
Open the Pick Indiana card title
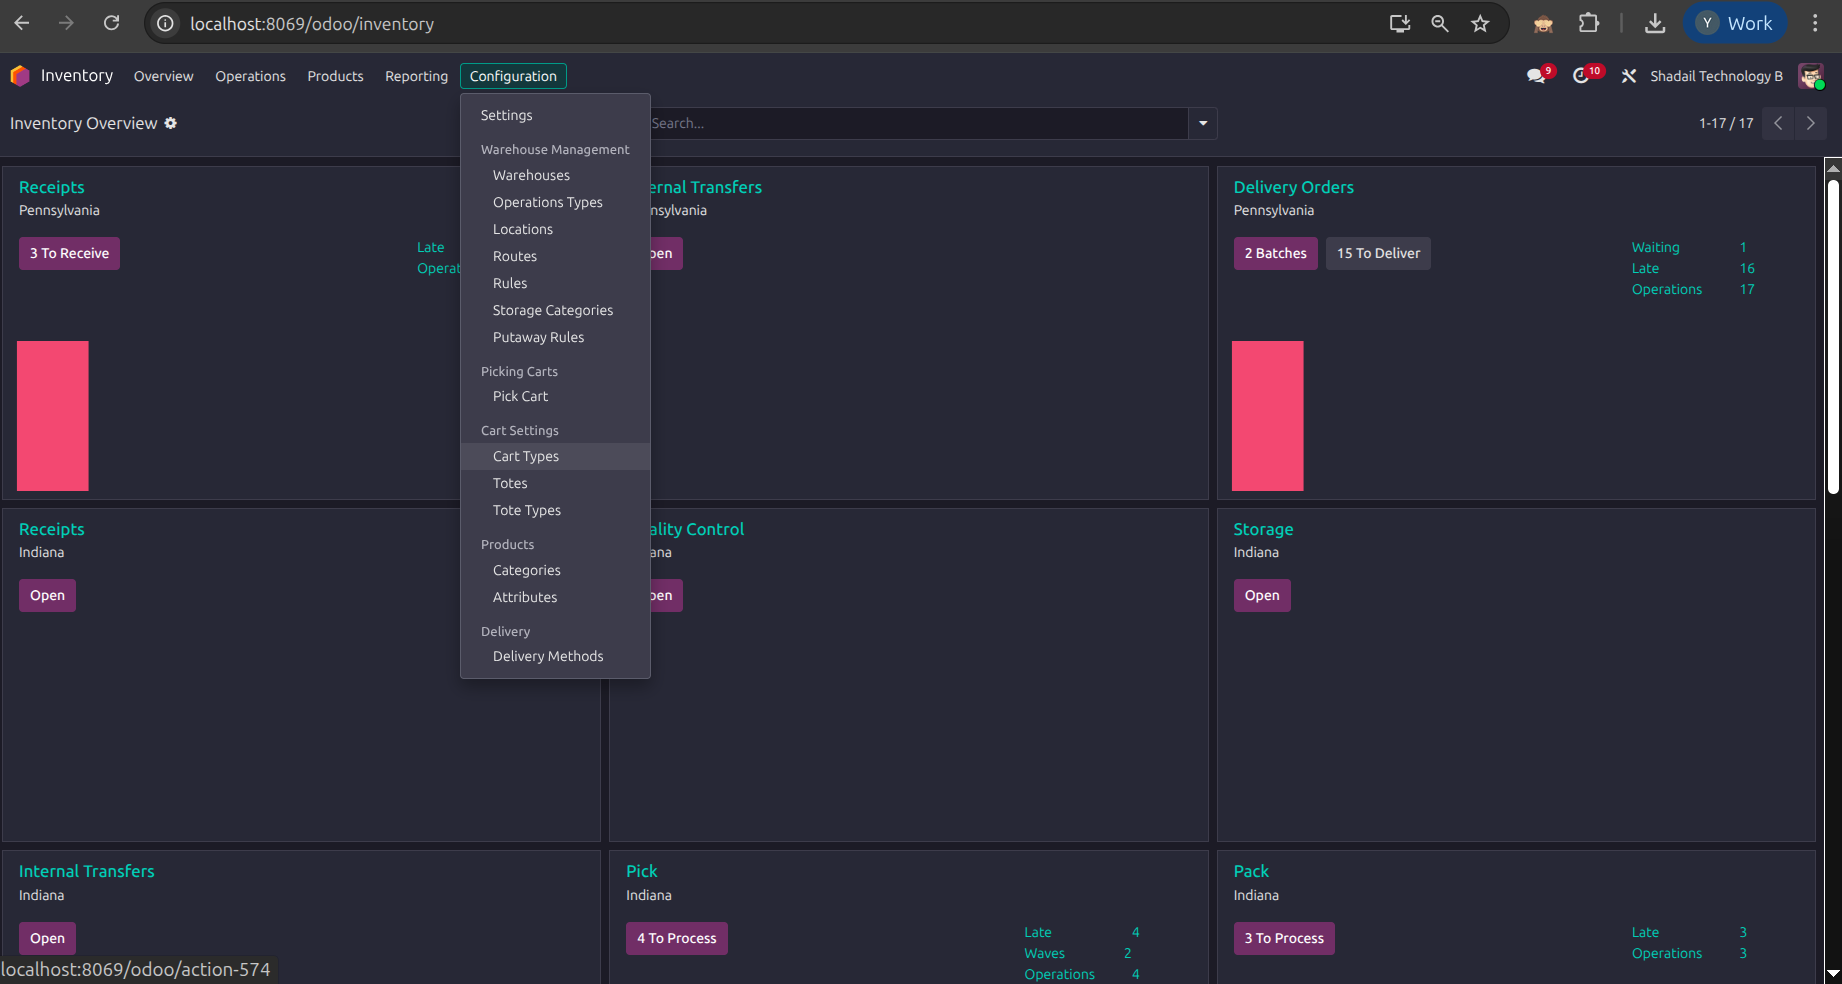click(642, 871)
